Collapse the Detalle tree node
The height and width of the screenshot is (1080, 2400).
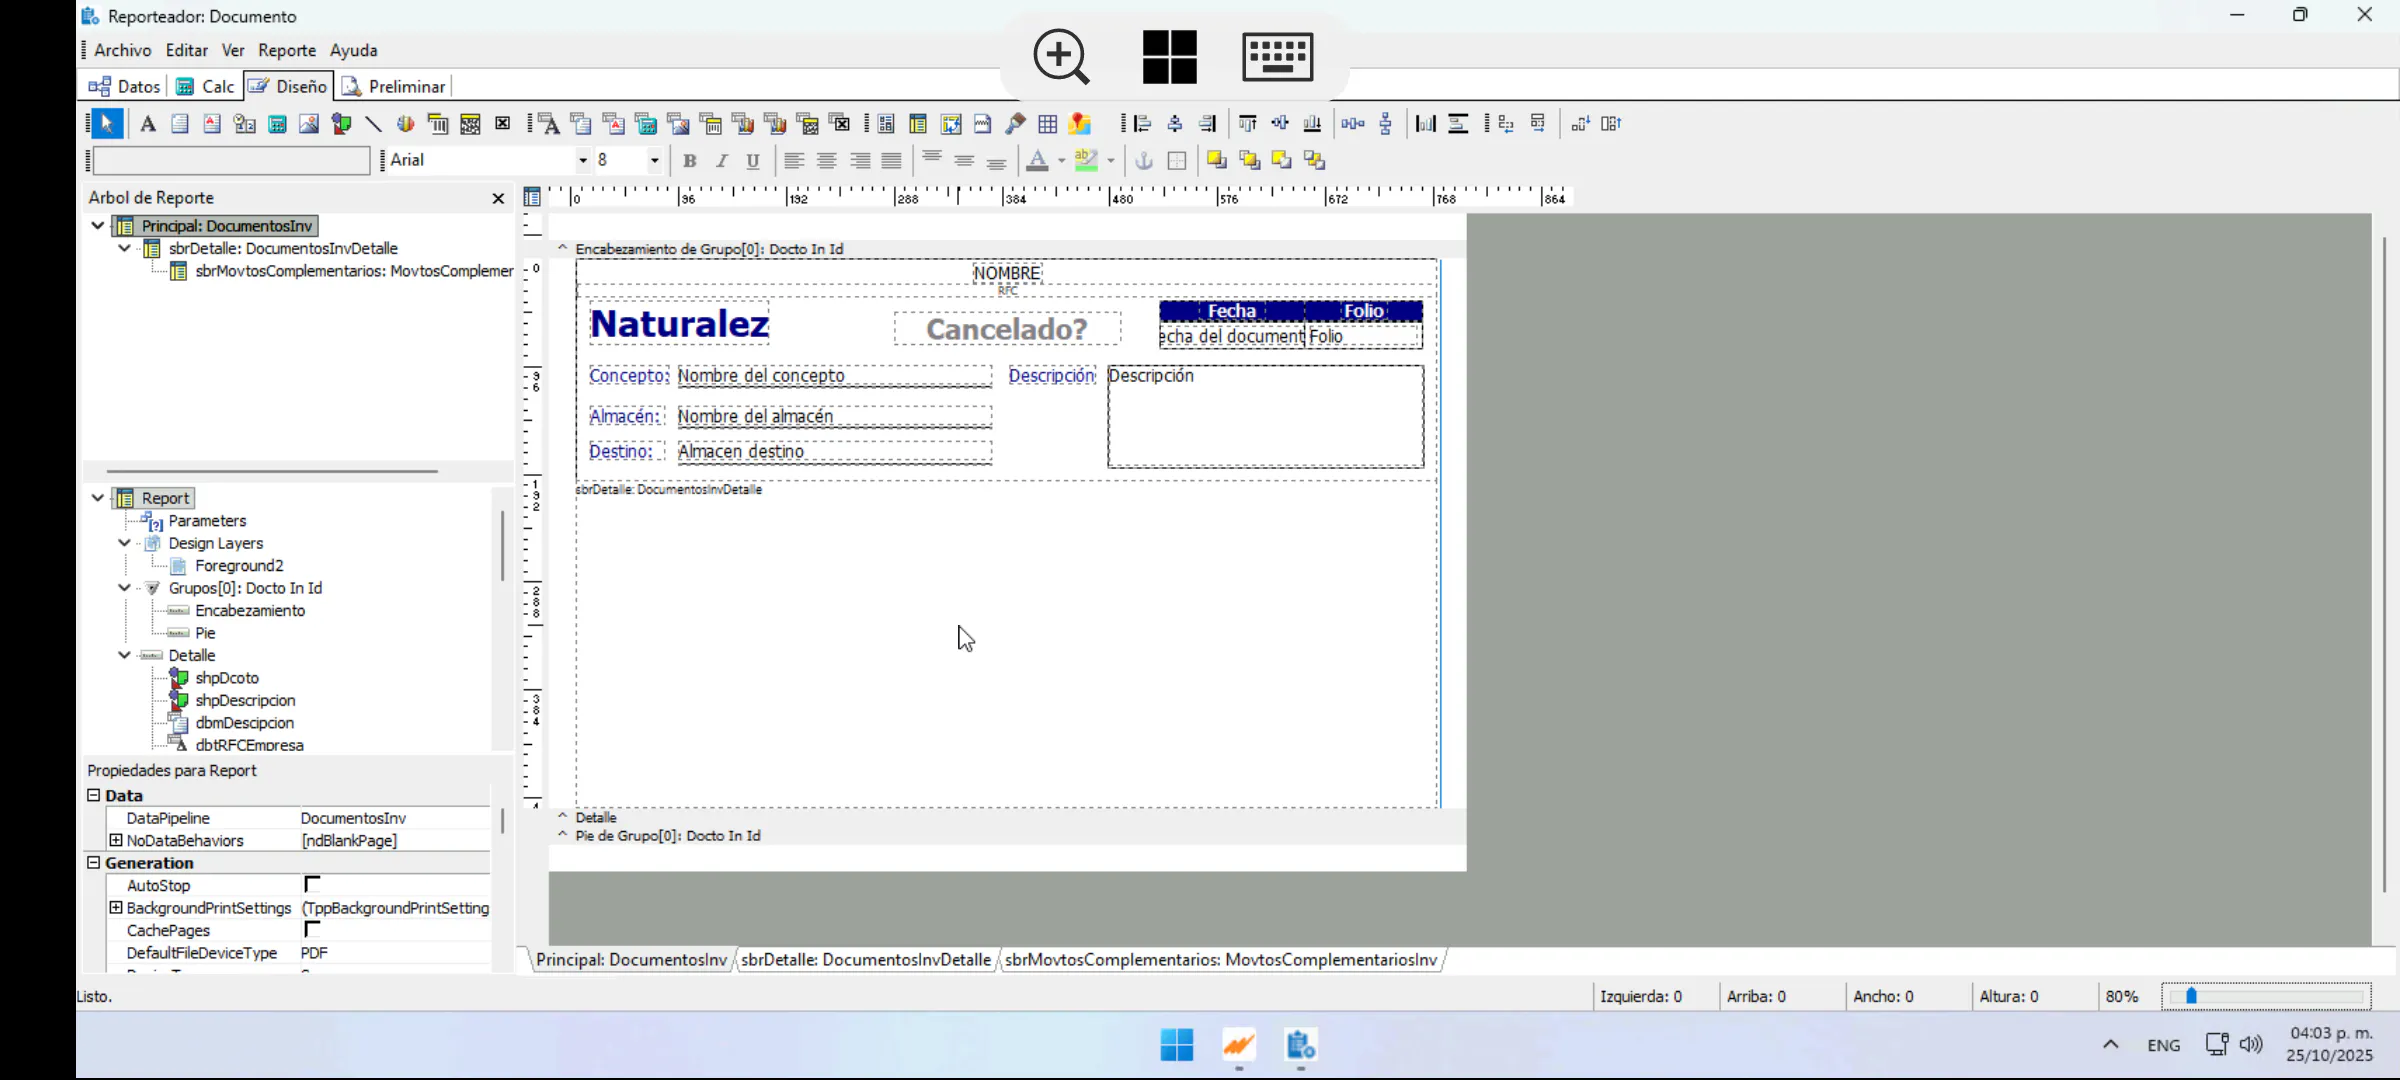click(x=124, y=655)
